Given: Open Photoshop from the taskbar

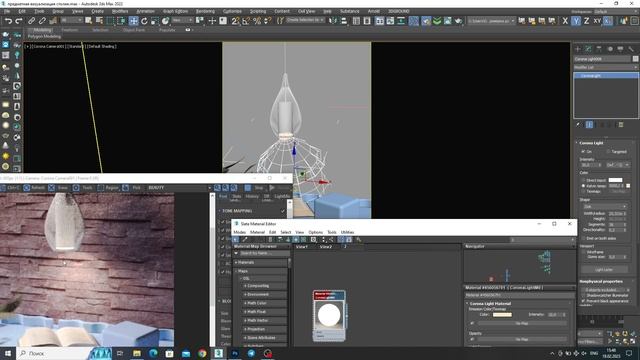Looking at the screenshot, I should [235, 353].
